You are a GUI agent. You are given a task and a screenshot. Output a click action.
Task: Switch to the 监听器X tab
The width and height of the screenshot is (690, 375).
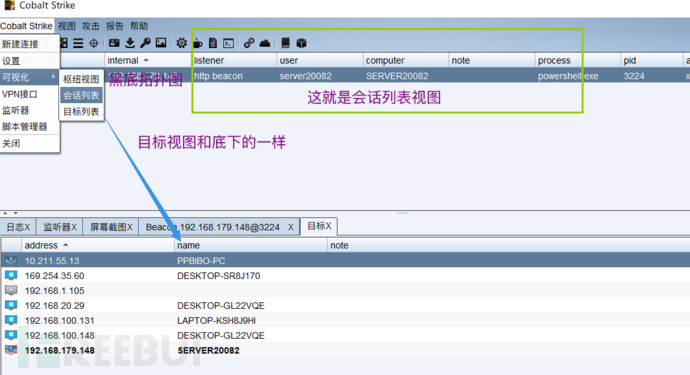59,227
